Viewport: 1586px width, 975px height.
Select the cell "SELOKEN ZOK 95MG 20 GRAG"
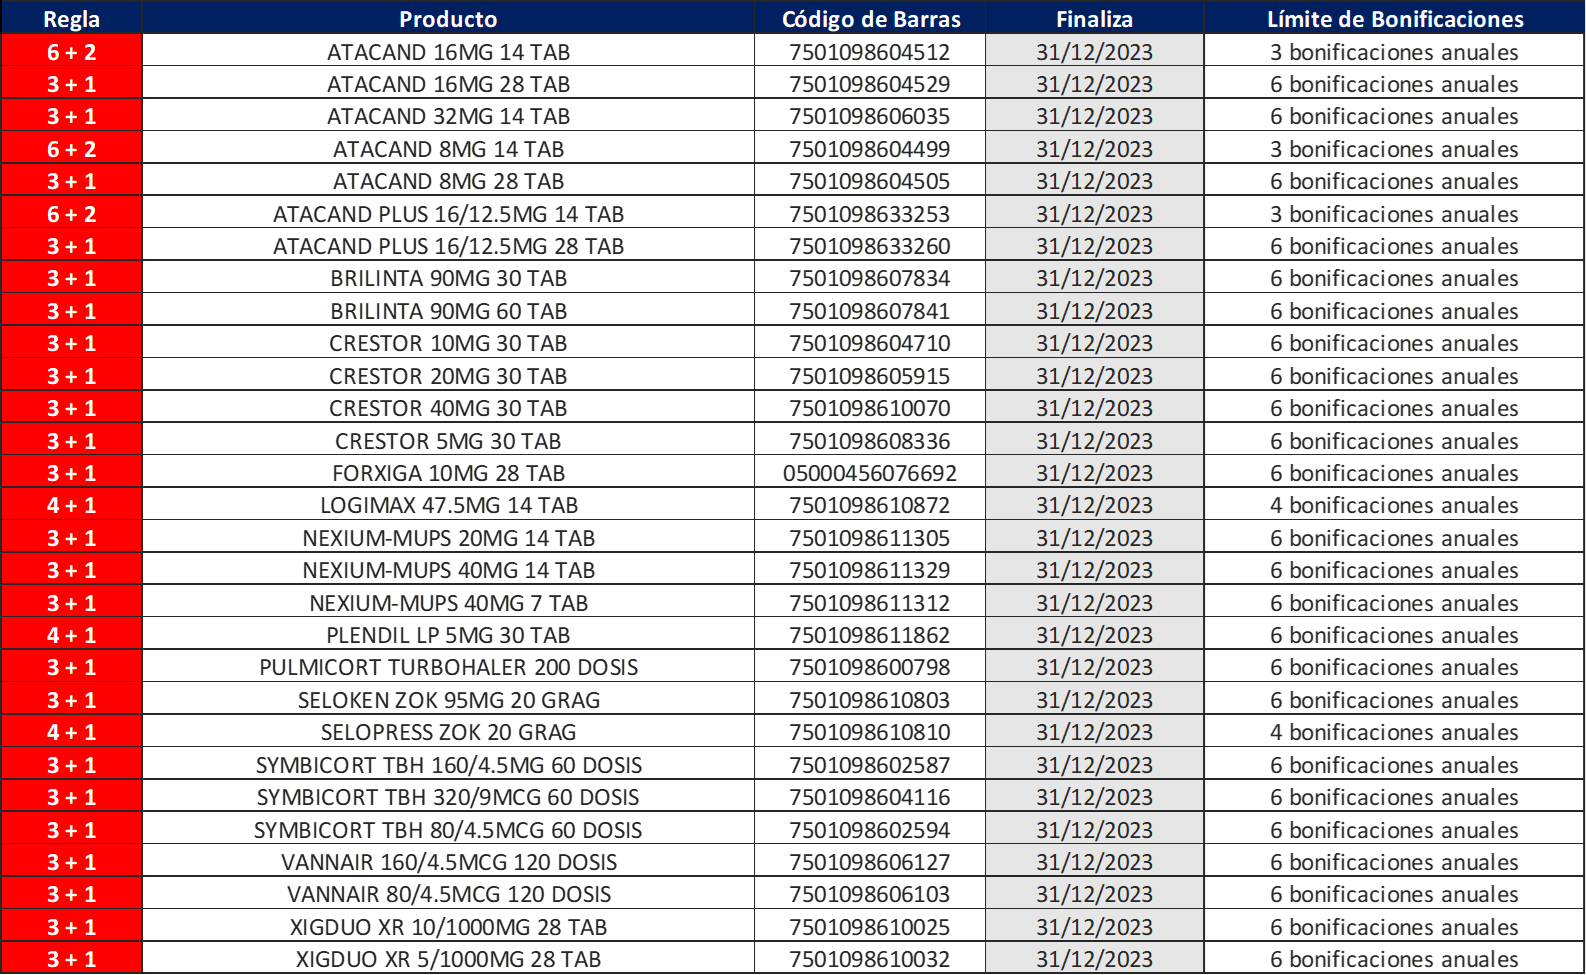[448, 700]
